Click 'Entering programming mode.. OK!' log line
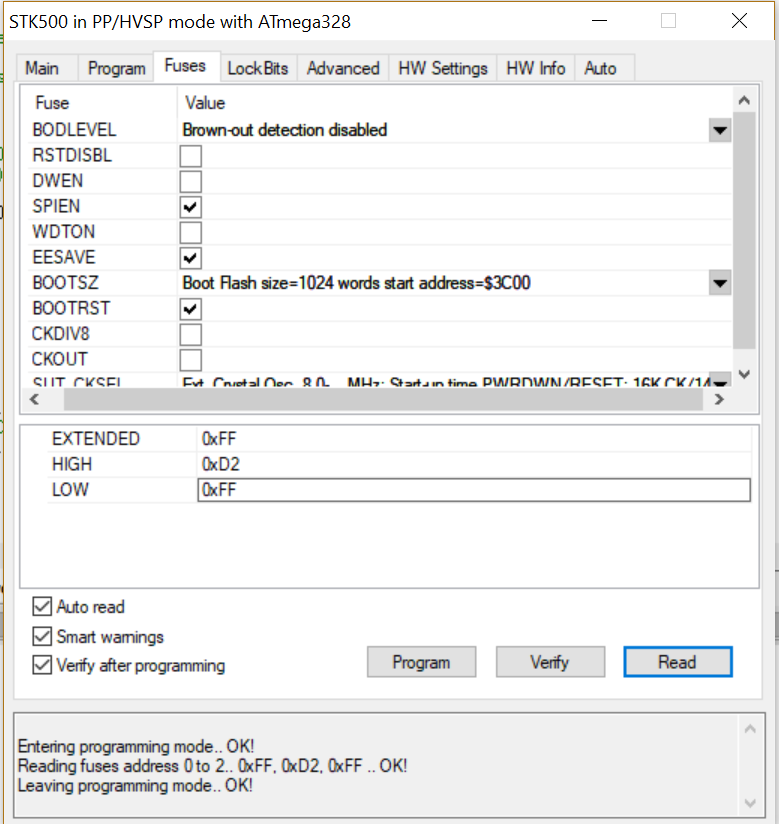This screenshot has width=779, height=824. click(x=136, y=746)
